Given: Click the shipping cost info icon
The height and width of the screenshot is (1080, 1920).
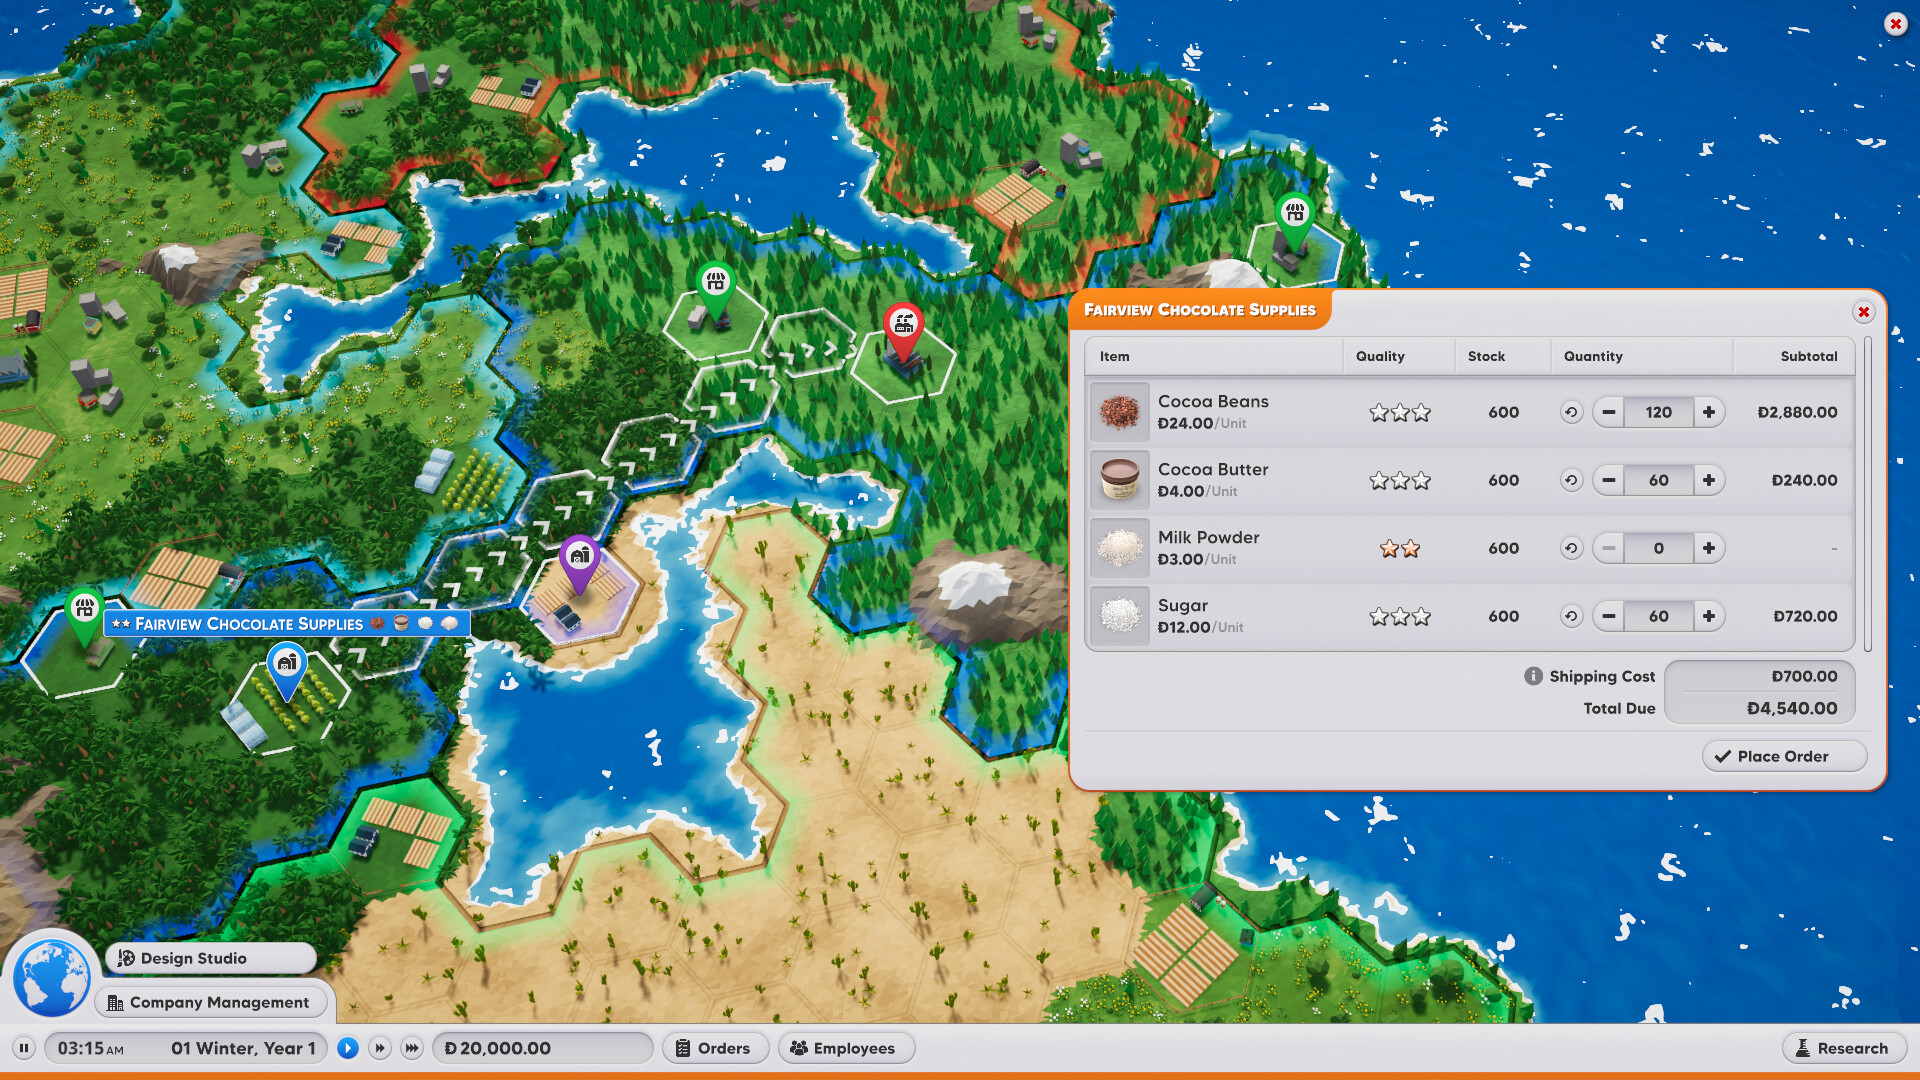Looking at the screenshot, I should (1533, 676).
